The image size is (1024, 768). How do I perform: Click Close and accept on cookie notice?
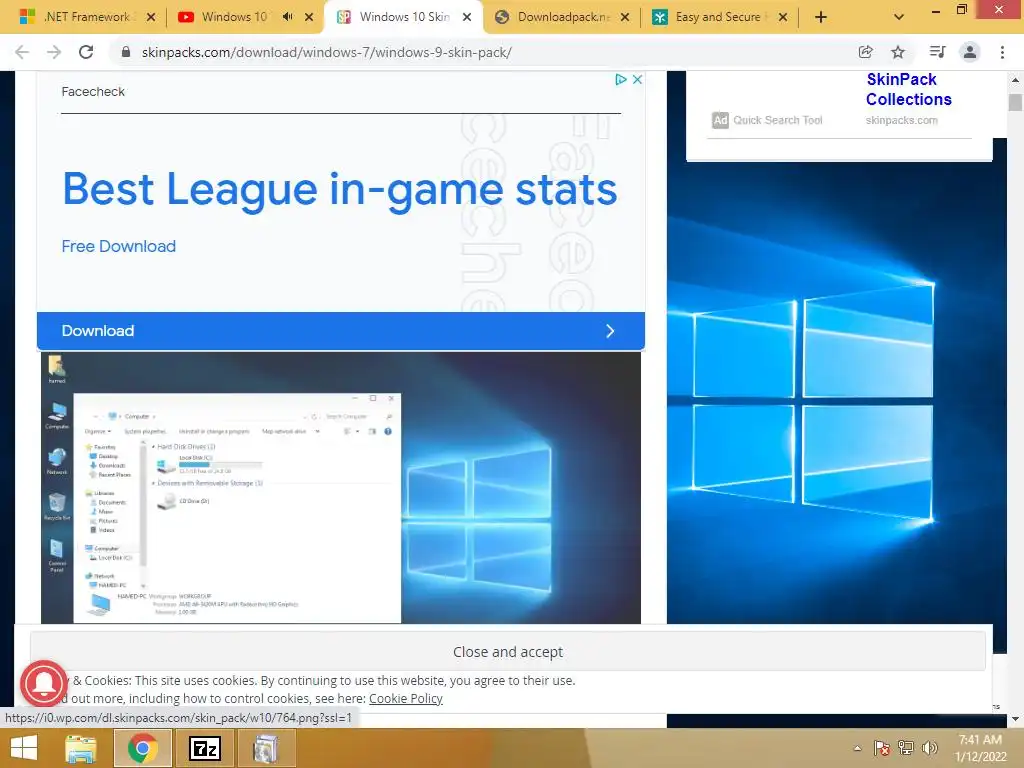point(507,652)
